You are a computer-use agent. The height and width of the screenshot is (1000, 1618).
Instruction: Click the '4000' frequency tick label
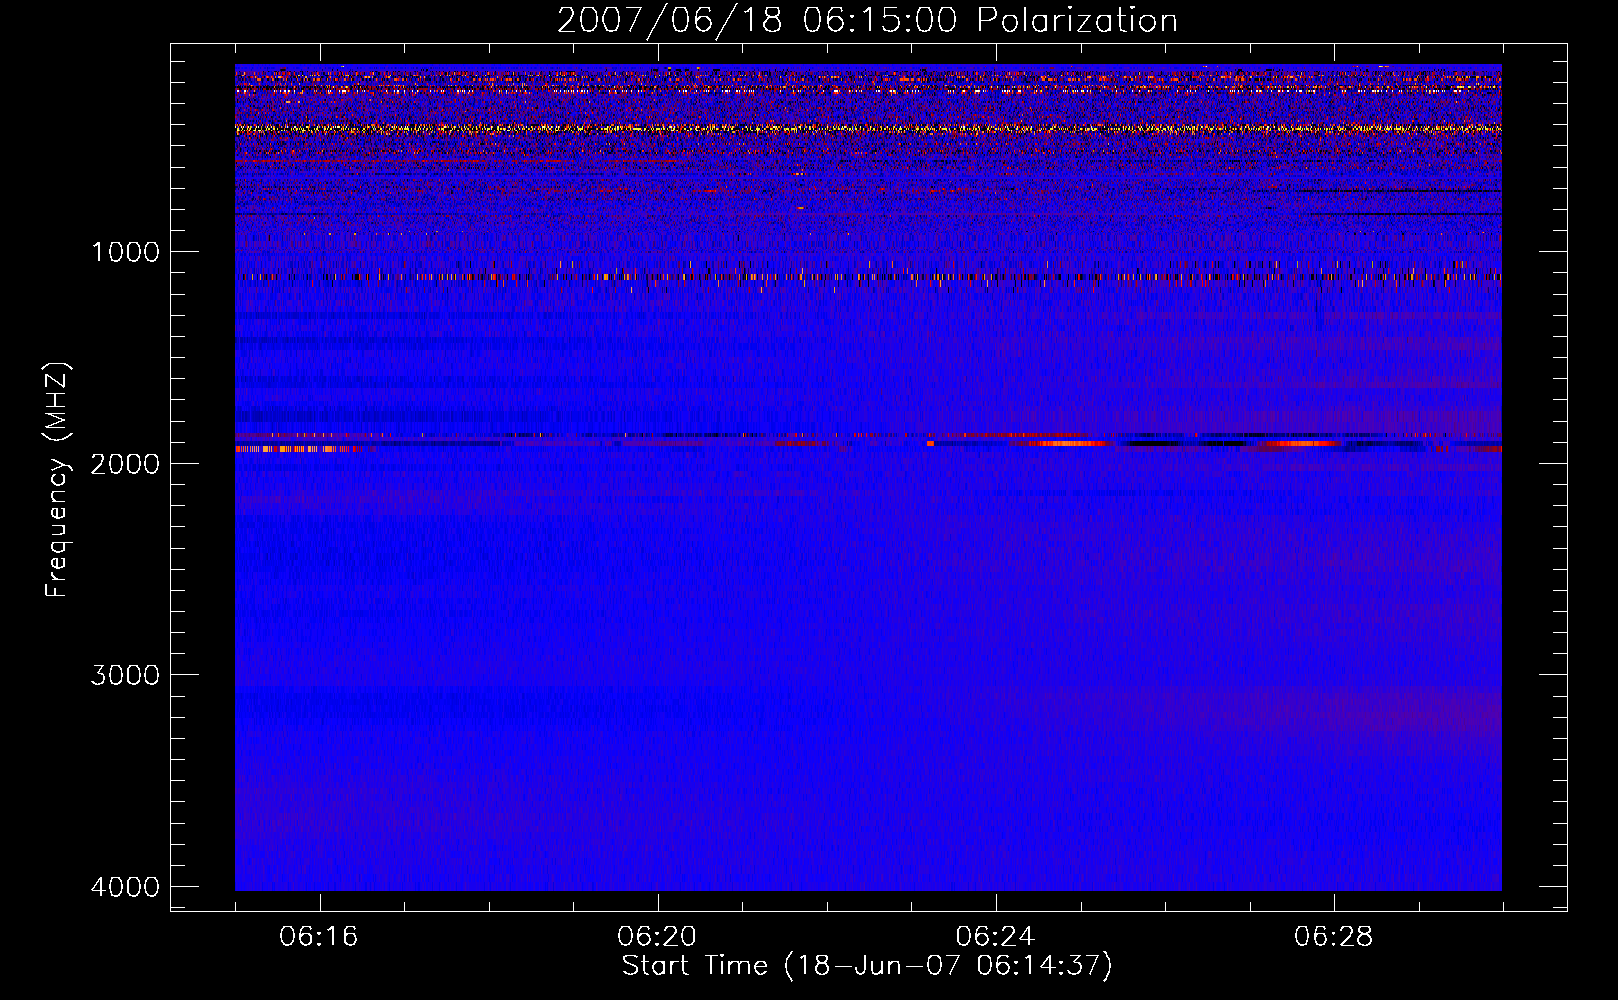[125, 886]
